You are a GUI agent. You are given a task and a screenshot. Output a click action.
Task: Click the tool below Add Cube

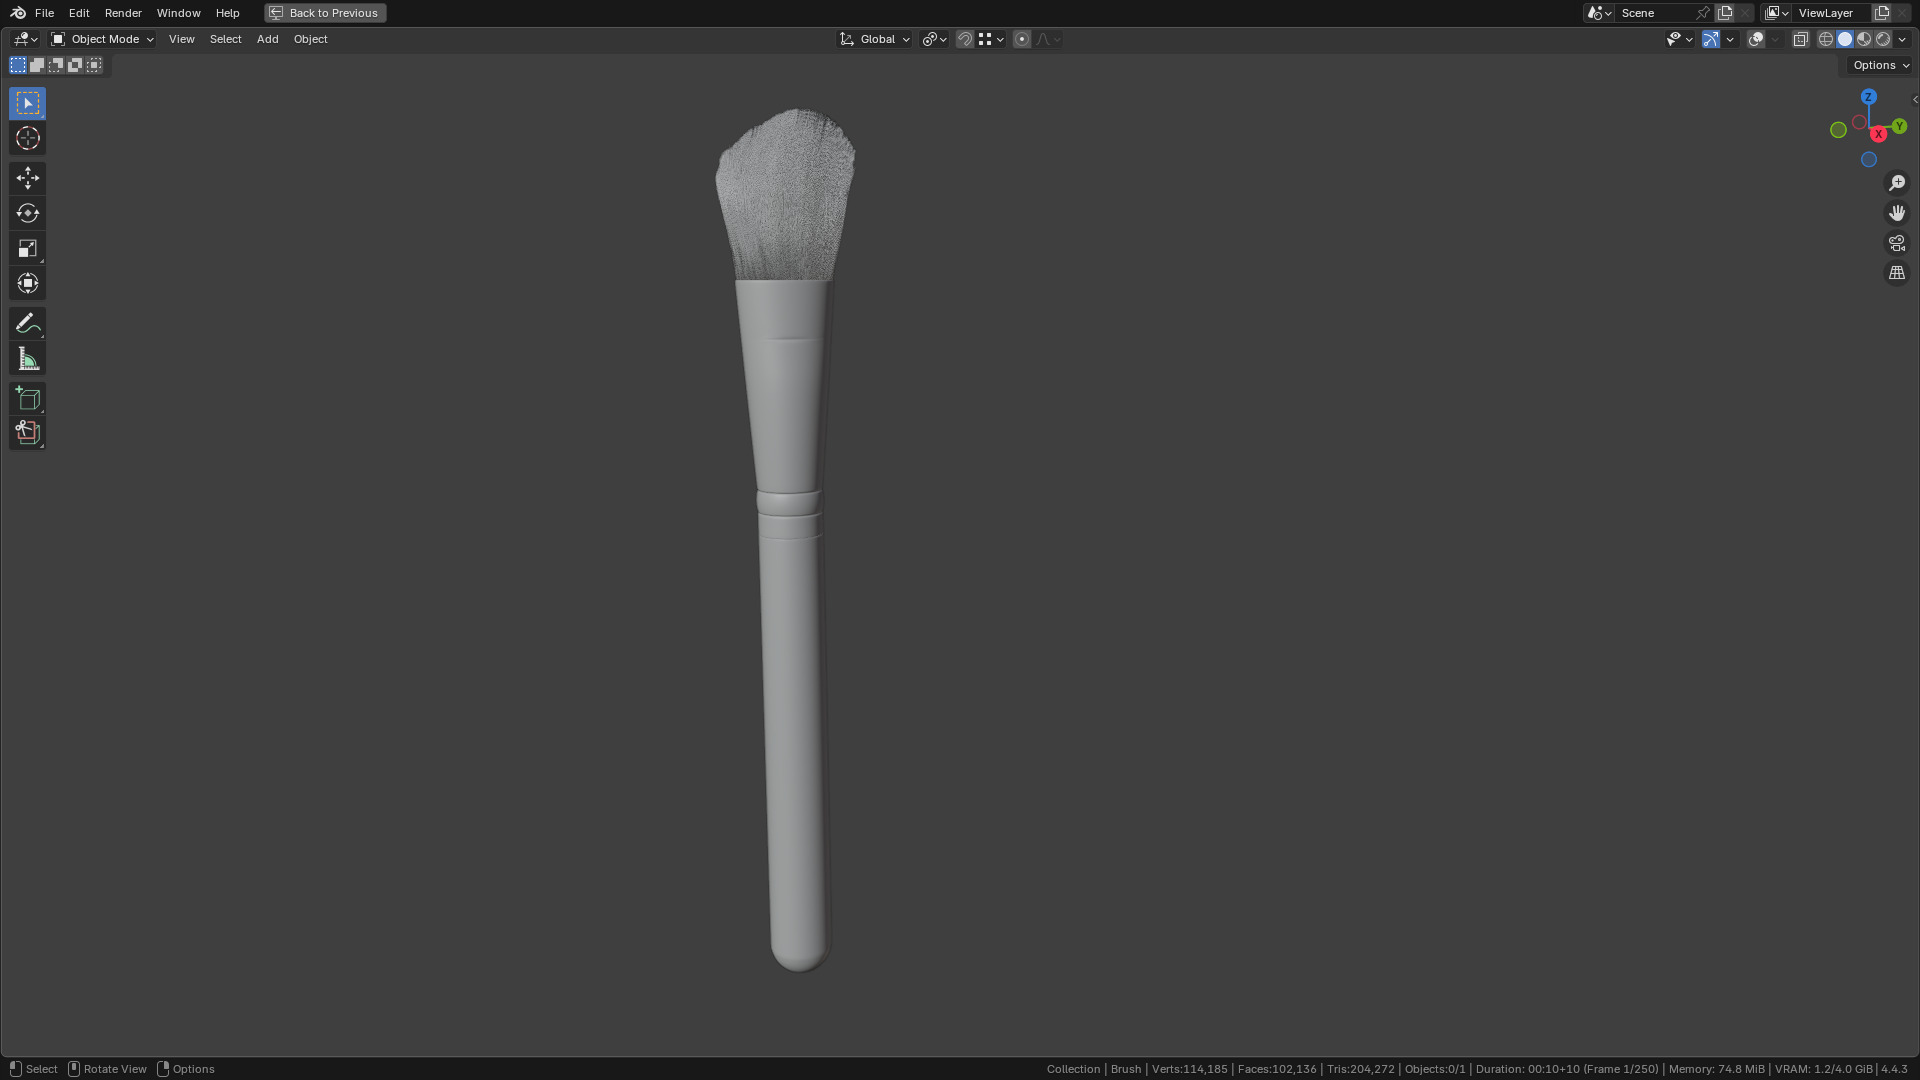27,433
